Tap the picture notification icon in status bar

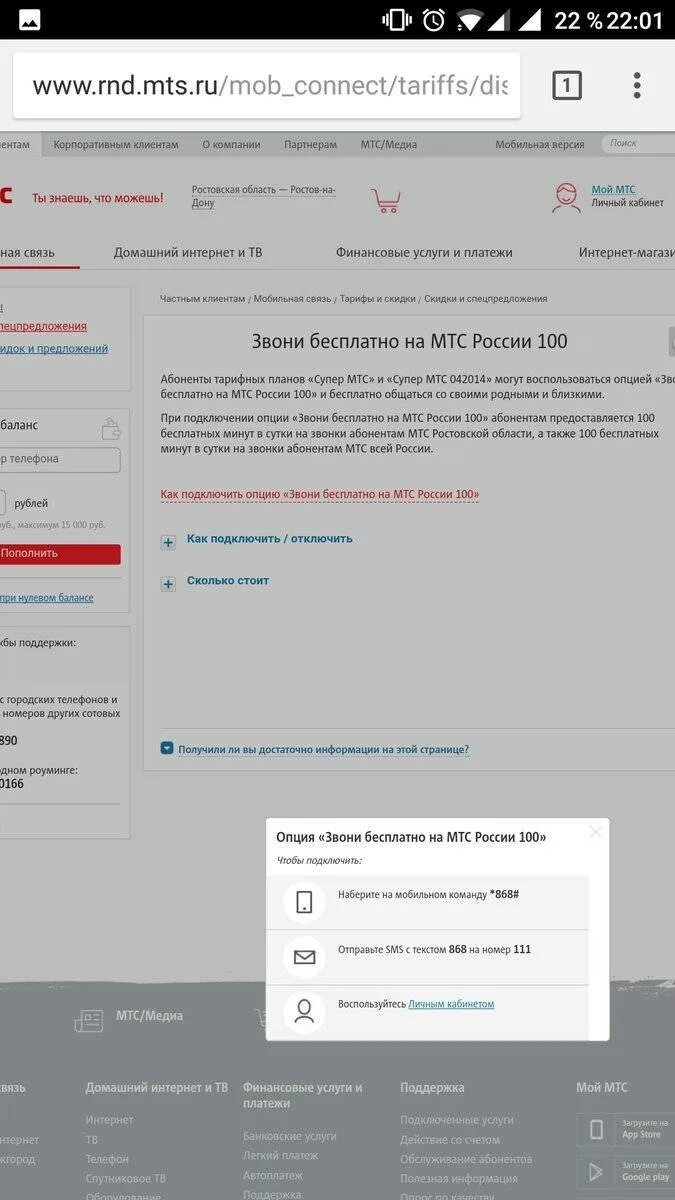(30, 20)
